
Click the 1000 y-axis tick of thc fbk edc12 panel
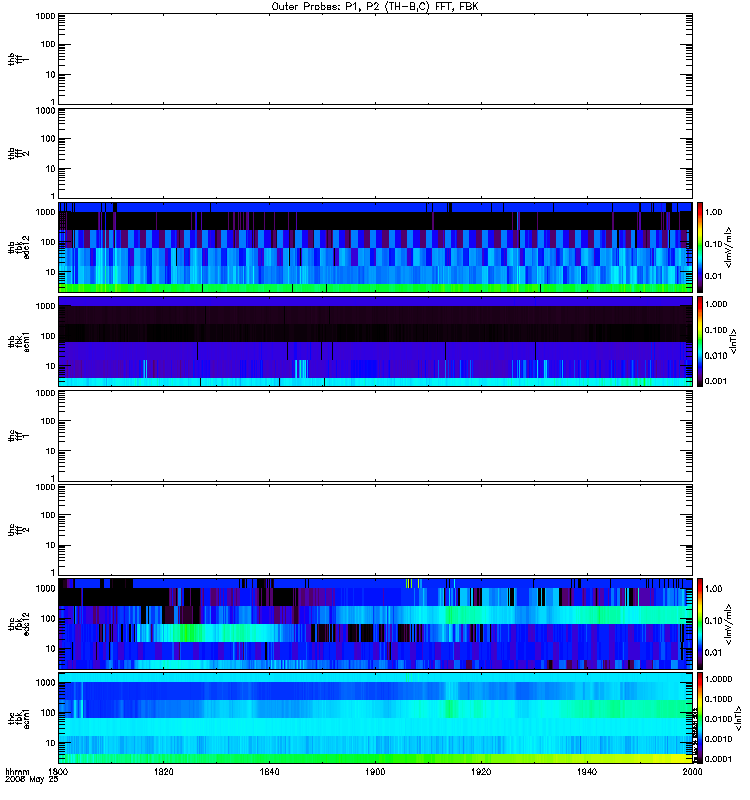(x=45, y=589)
